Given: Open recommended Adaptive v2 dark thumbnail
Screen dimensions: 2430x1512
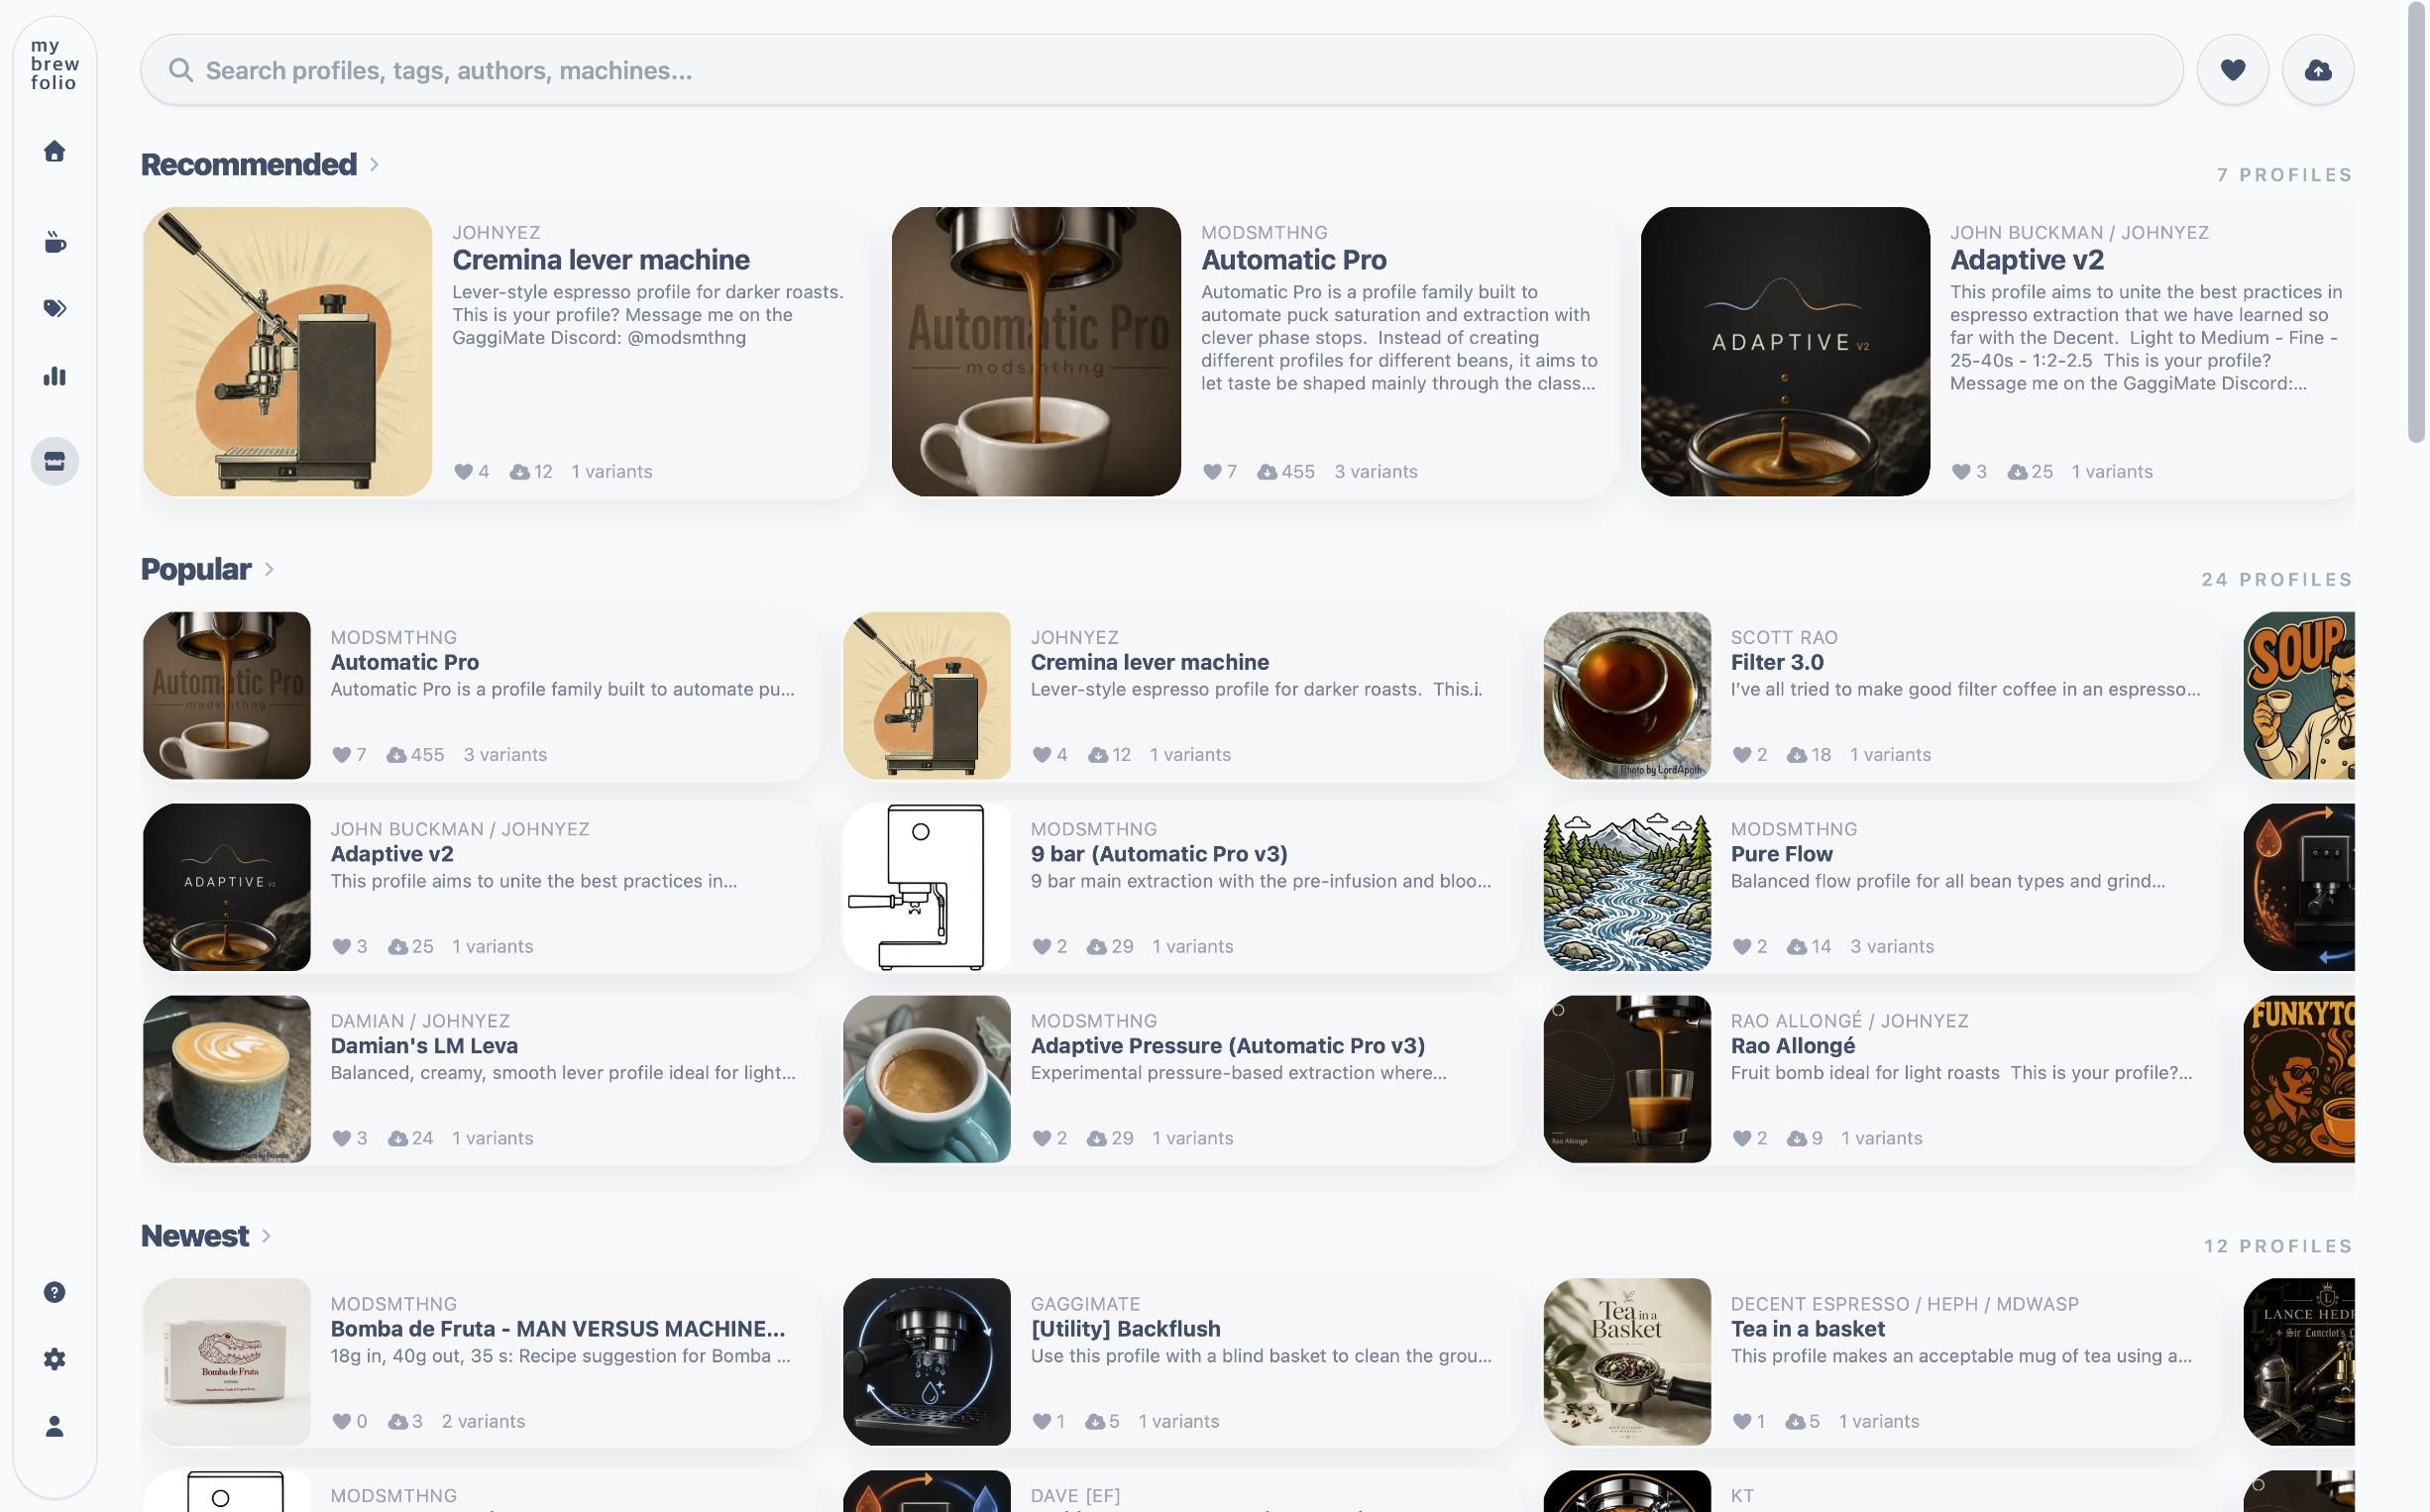Looking at the screenshot, I should tap(1785, 351).
